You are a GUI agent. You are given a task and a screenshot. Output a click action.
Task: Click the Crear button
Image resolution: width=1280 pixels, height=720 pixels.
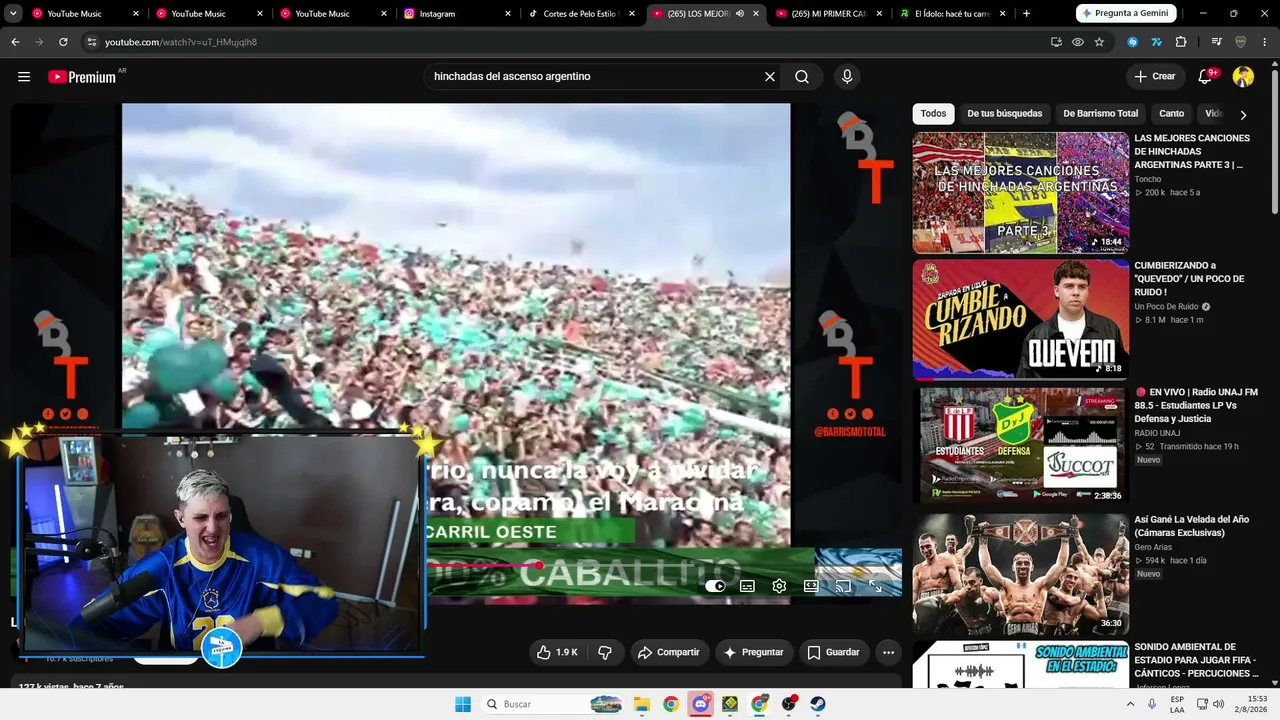(1156, 77)
